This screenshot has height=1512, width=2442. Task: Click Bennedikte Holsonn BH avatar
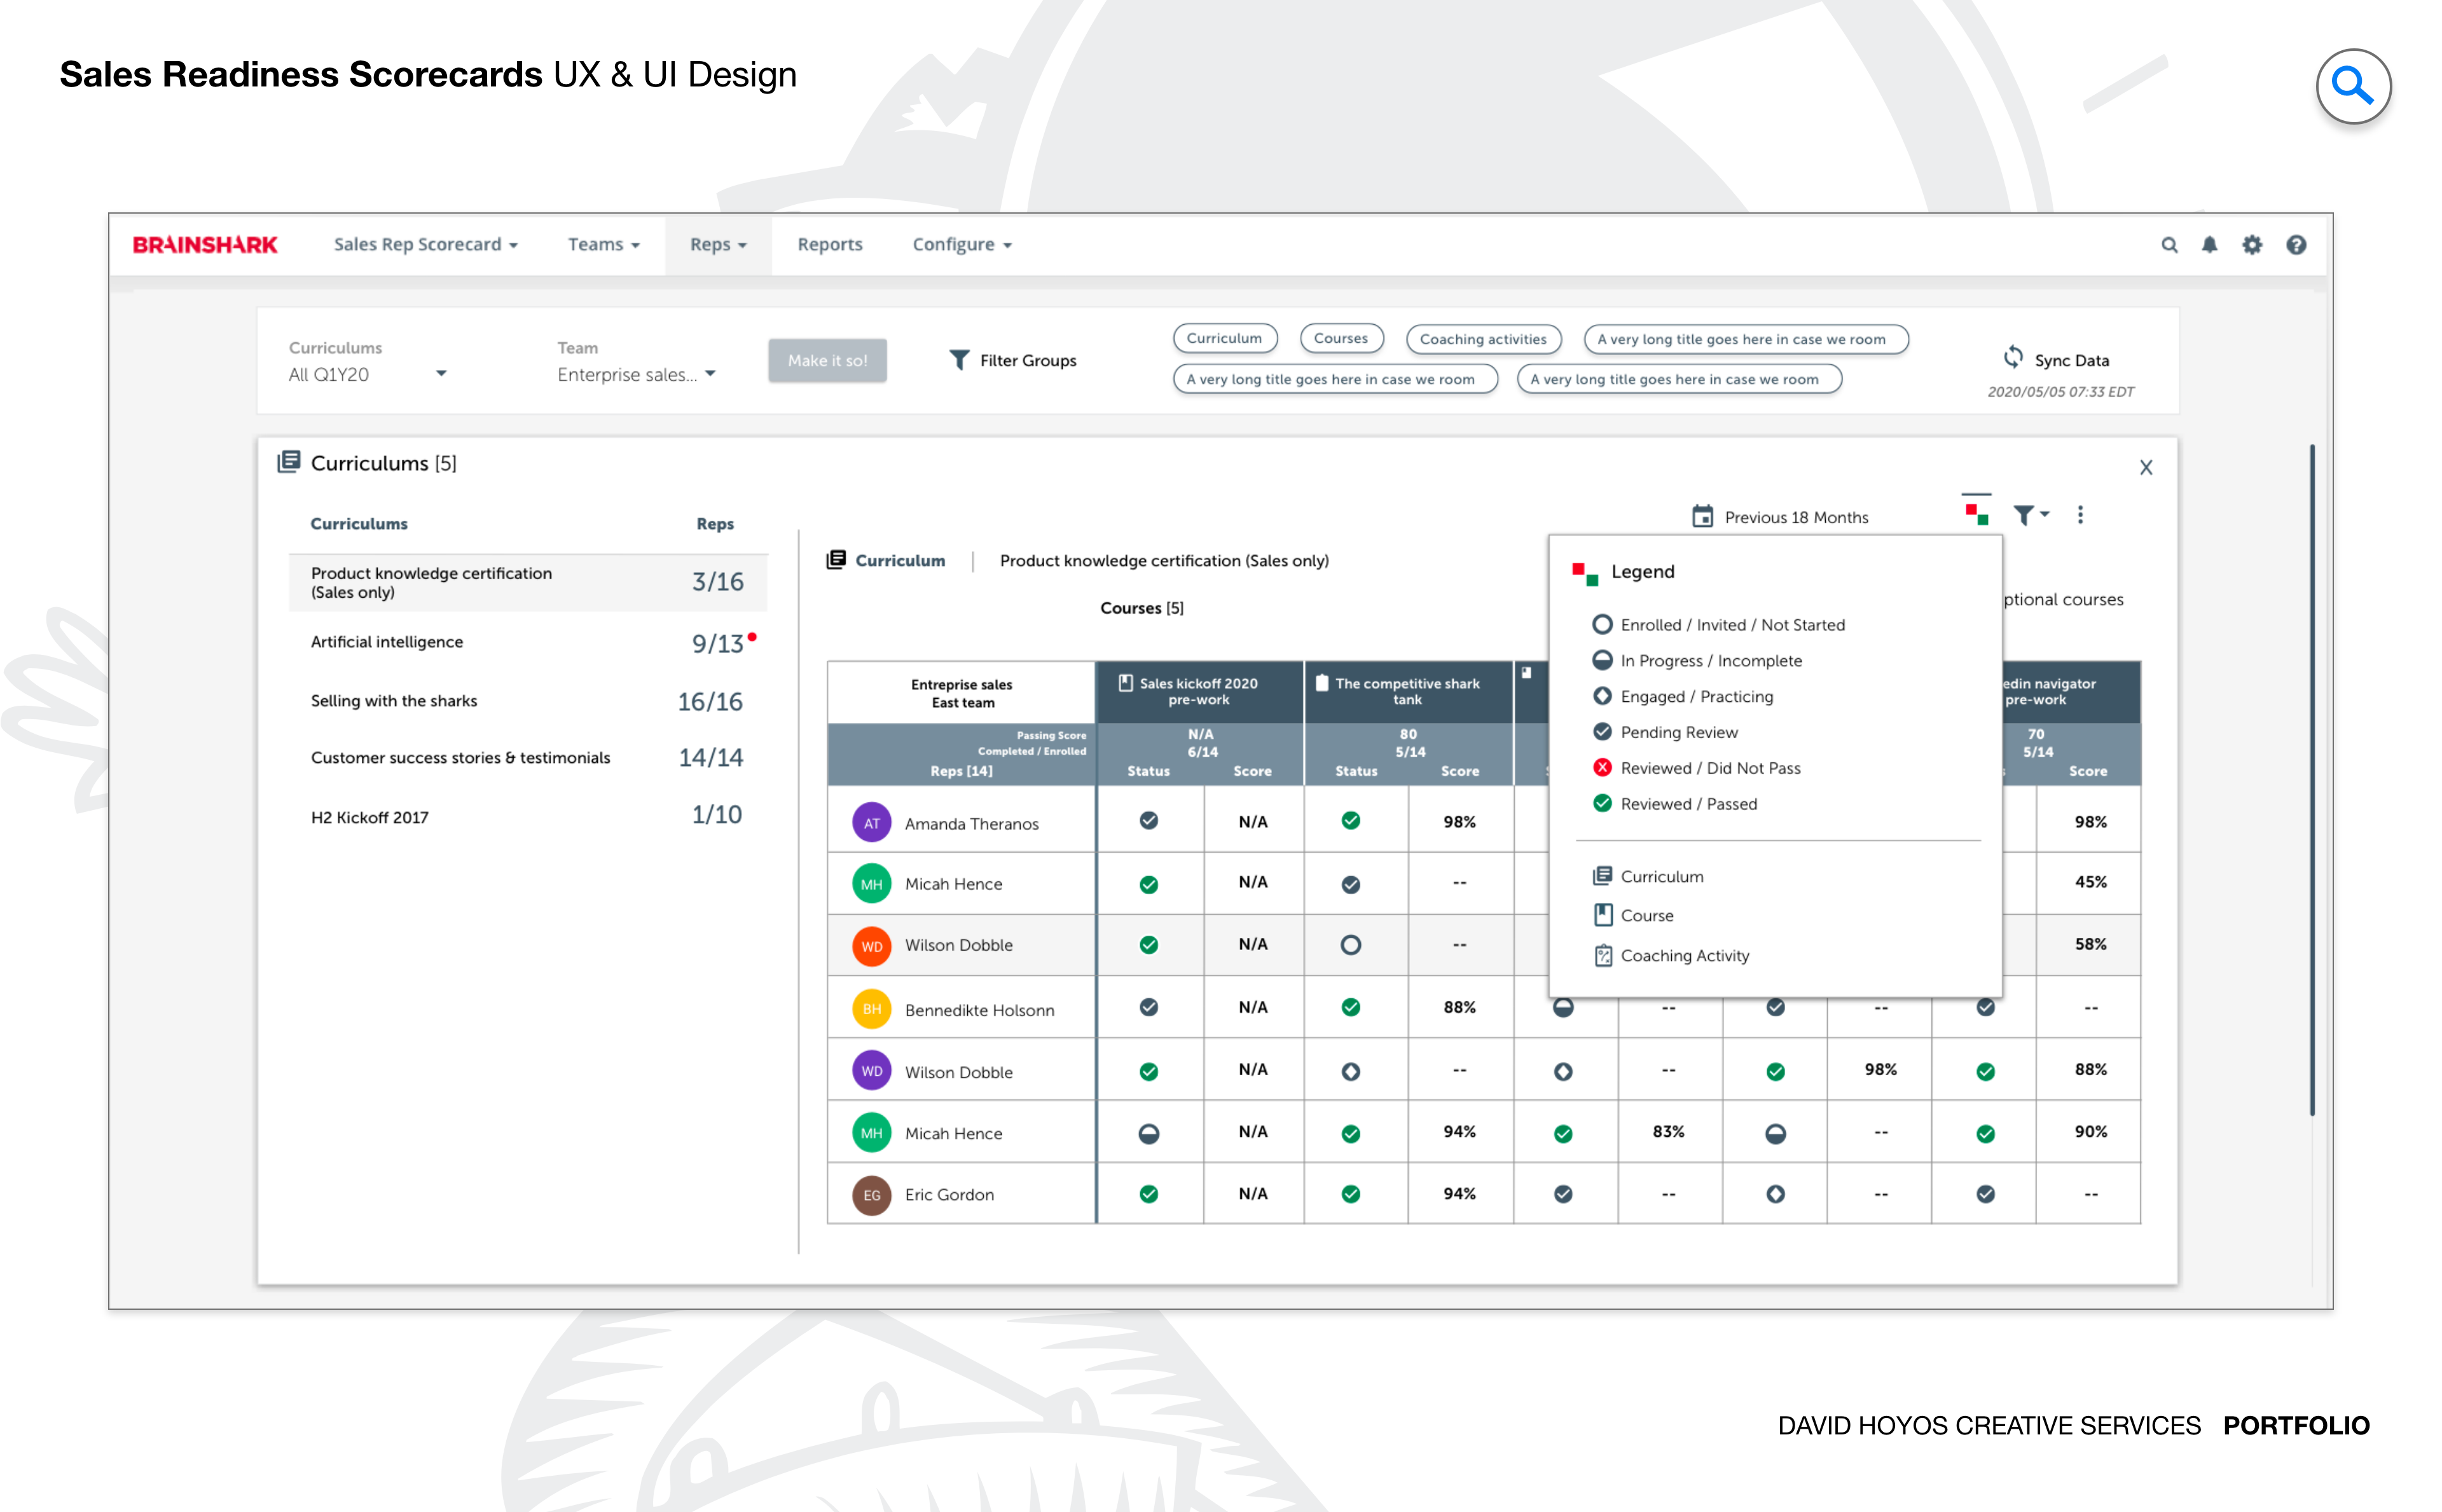(x=871, y=1009)
